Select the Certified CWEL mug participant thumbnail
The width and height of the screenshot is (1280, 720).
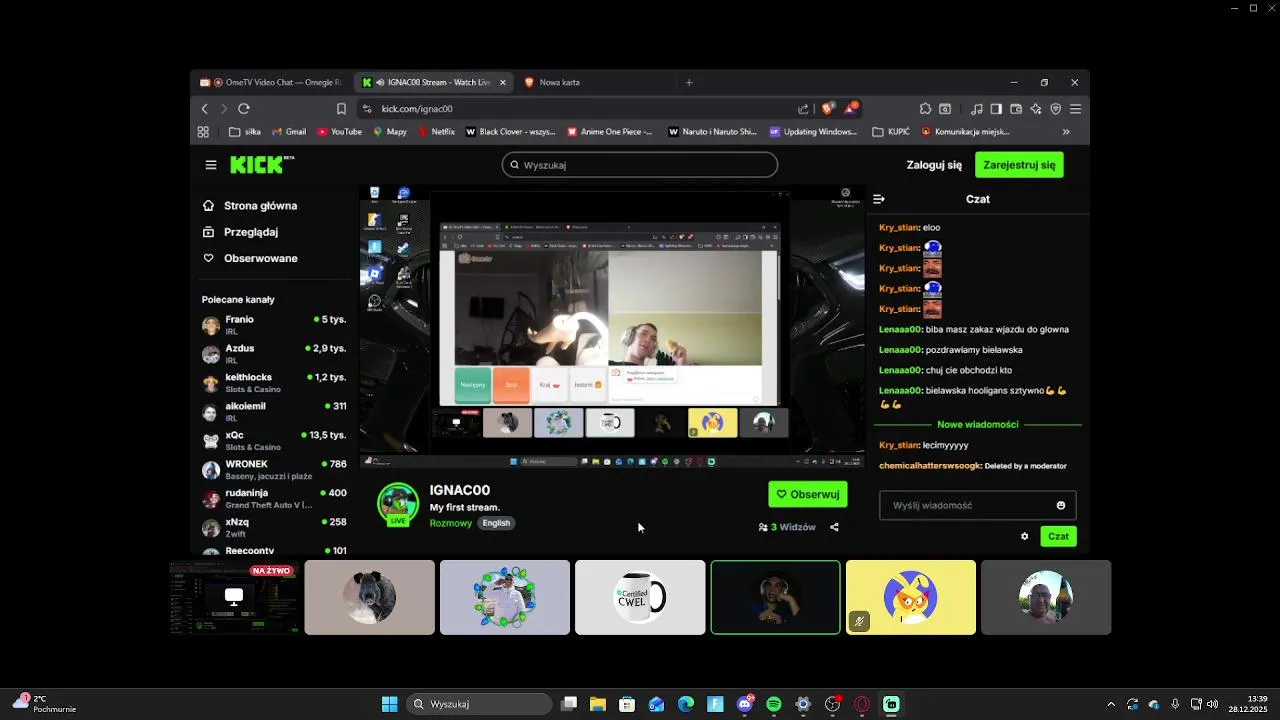pos(640,597)
